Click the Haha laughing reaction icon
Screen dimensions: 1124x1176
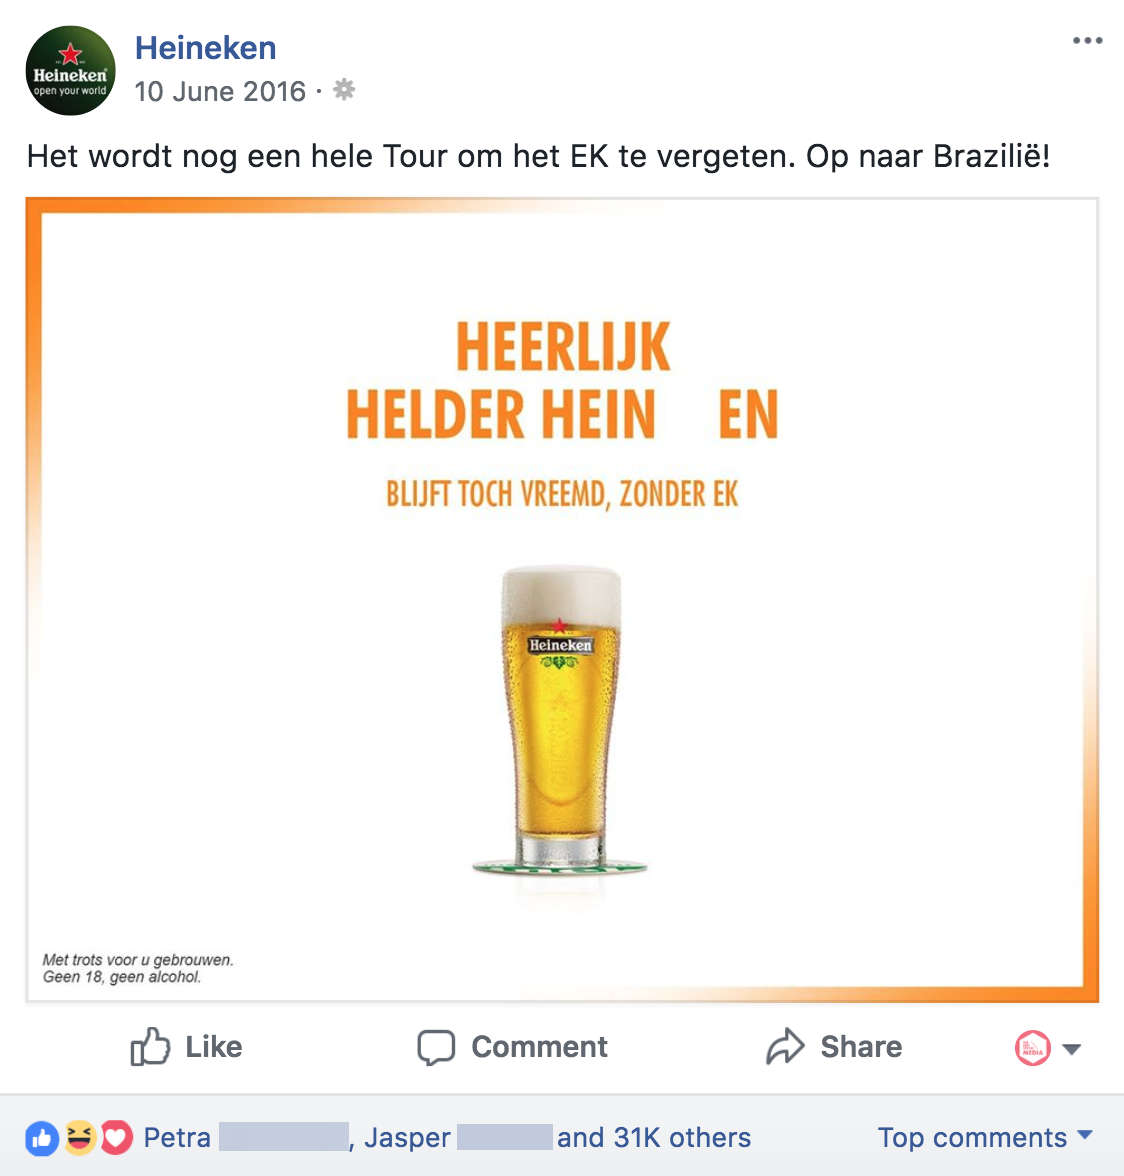point(79,1138)
